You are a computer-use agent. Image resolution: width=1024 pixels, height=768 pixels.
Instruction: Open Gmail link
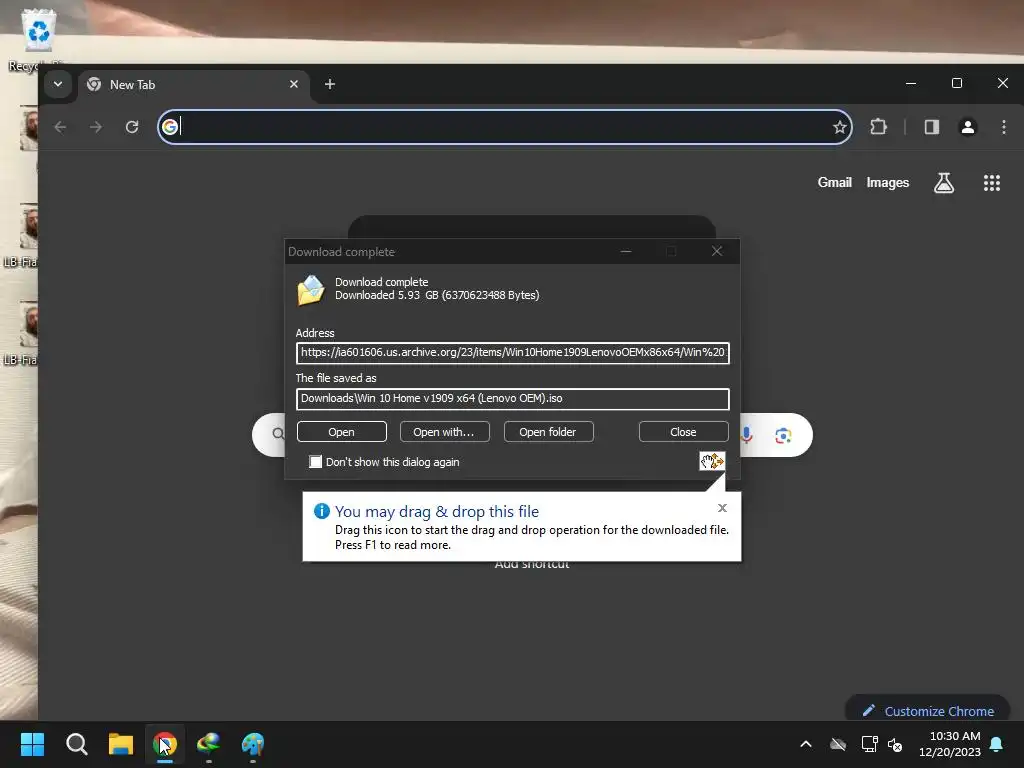[x=835, y=182]
